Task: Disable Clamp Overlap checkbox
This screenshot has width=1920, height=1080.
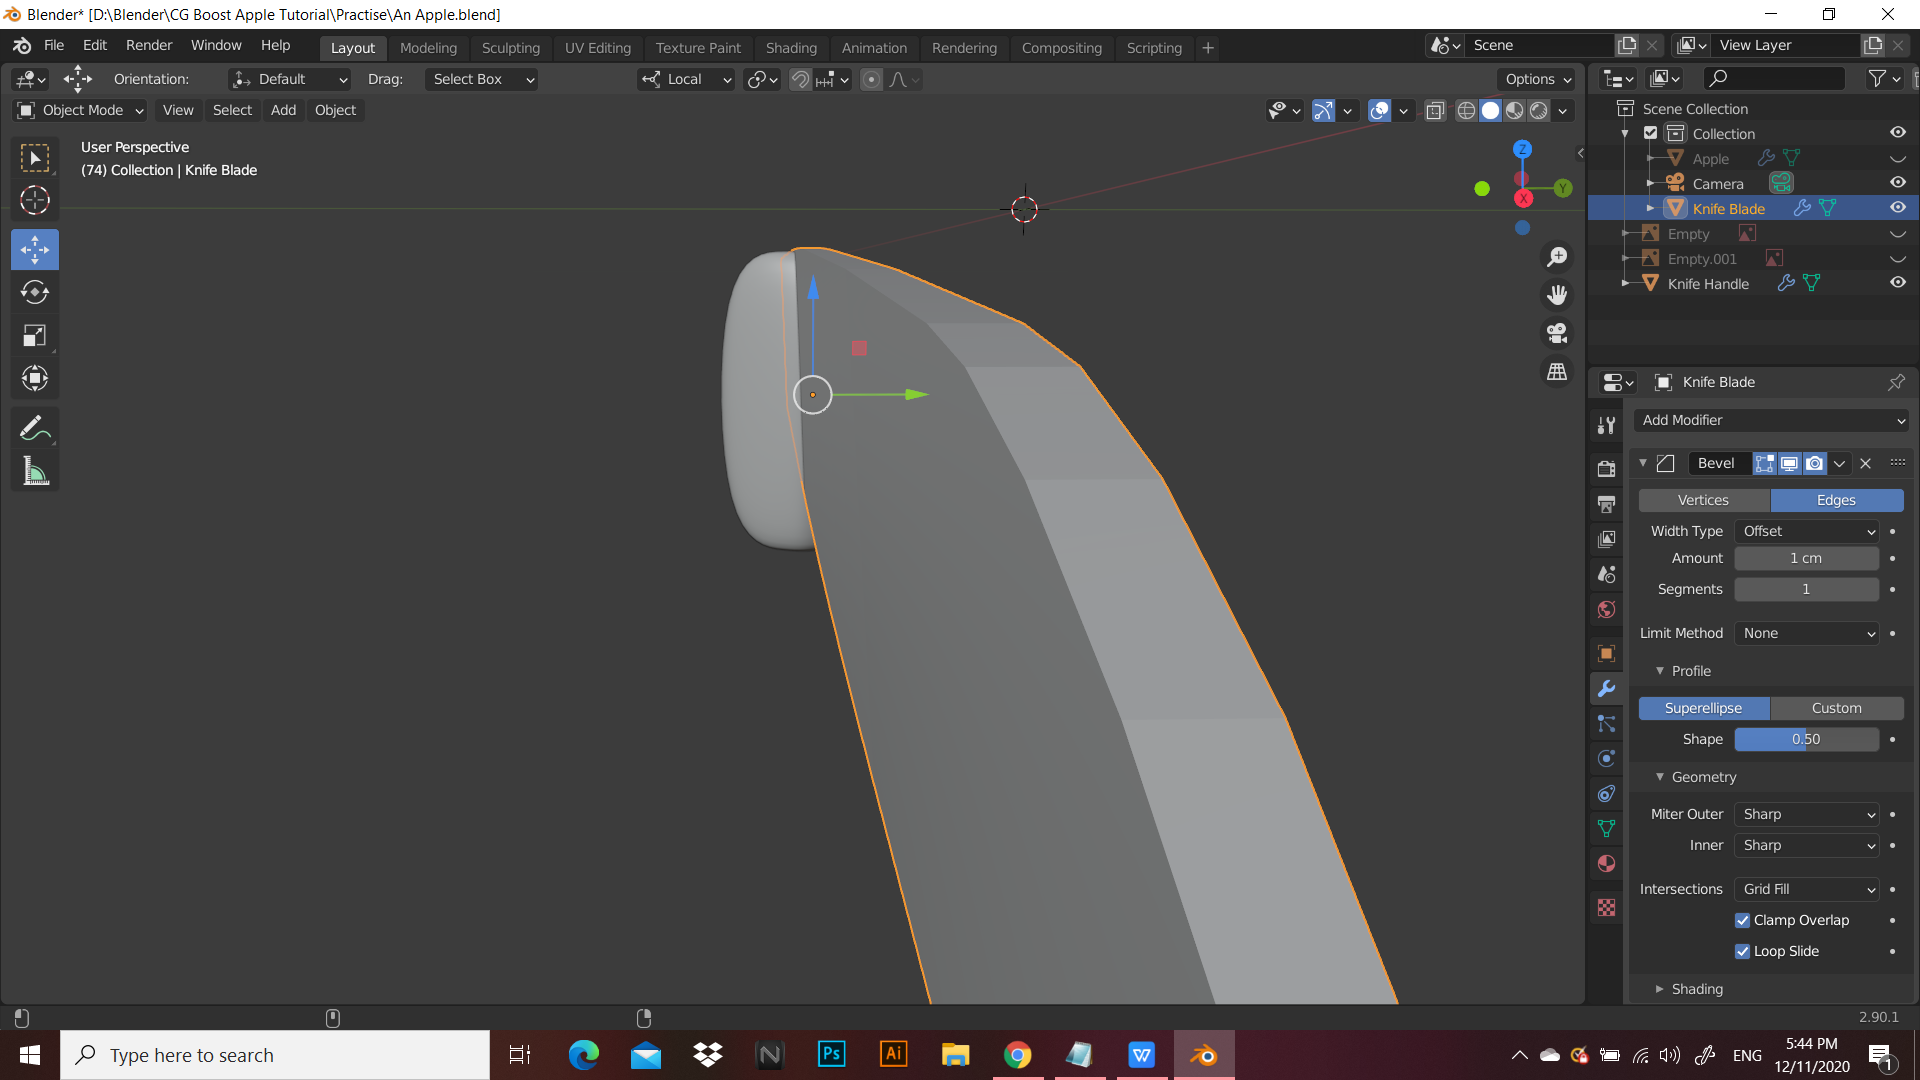Action: (x=1742, y=920)
